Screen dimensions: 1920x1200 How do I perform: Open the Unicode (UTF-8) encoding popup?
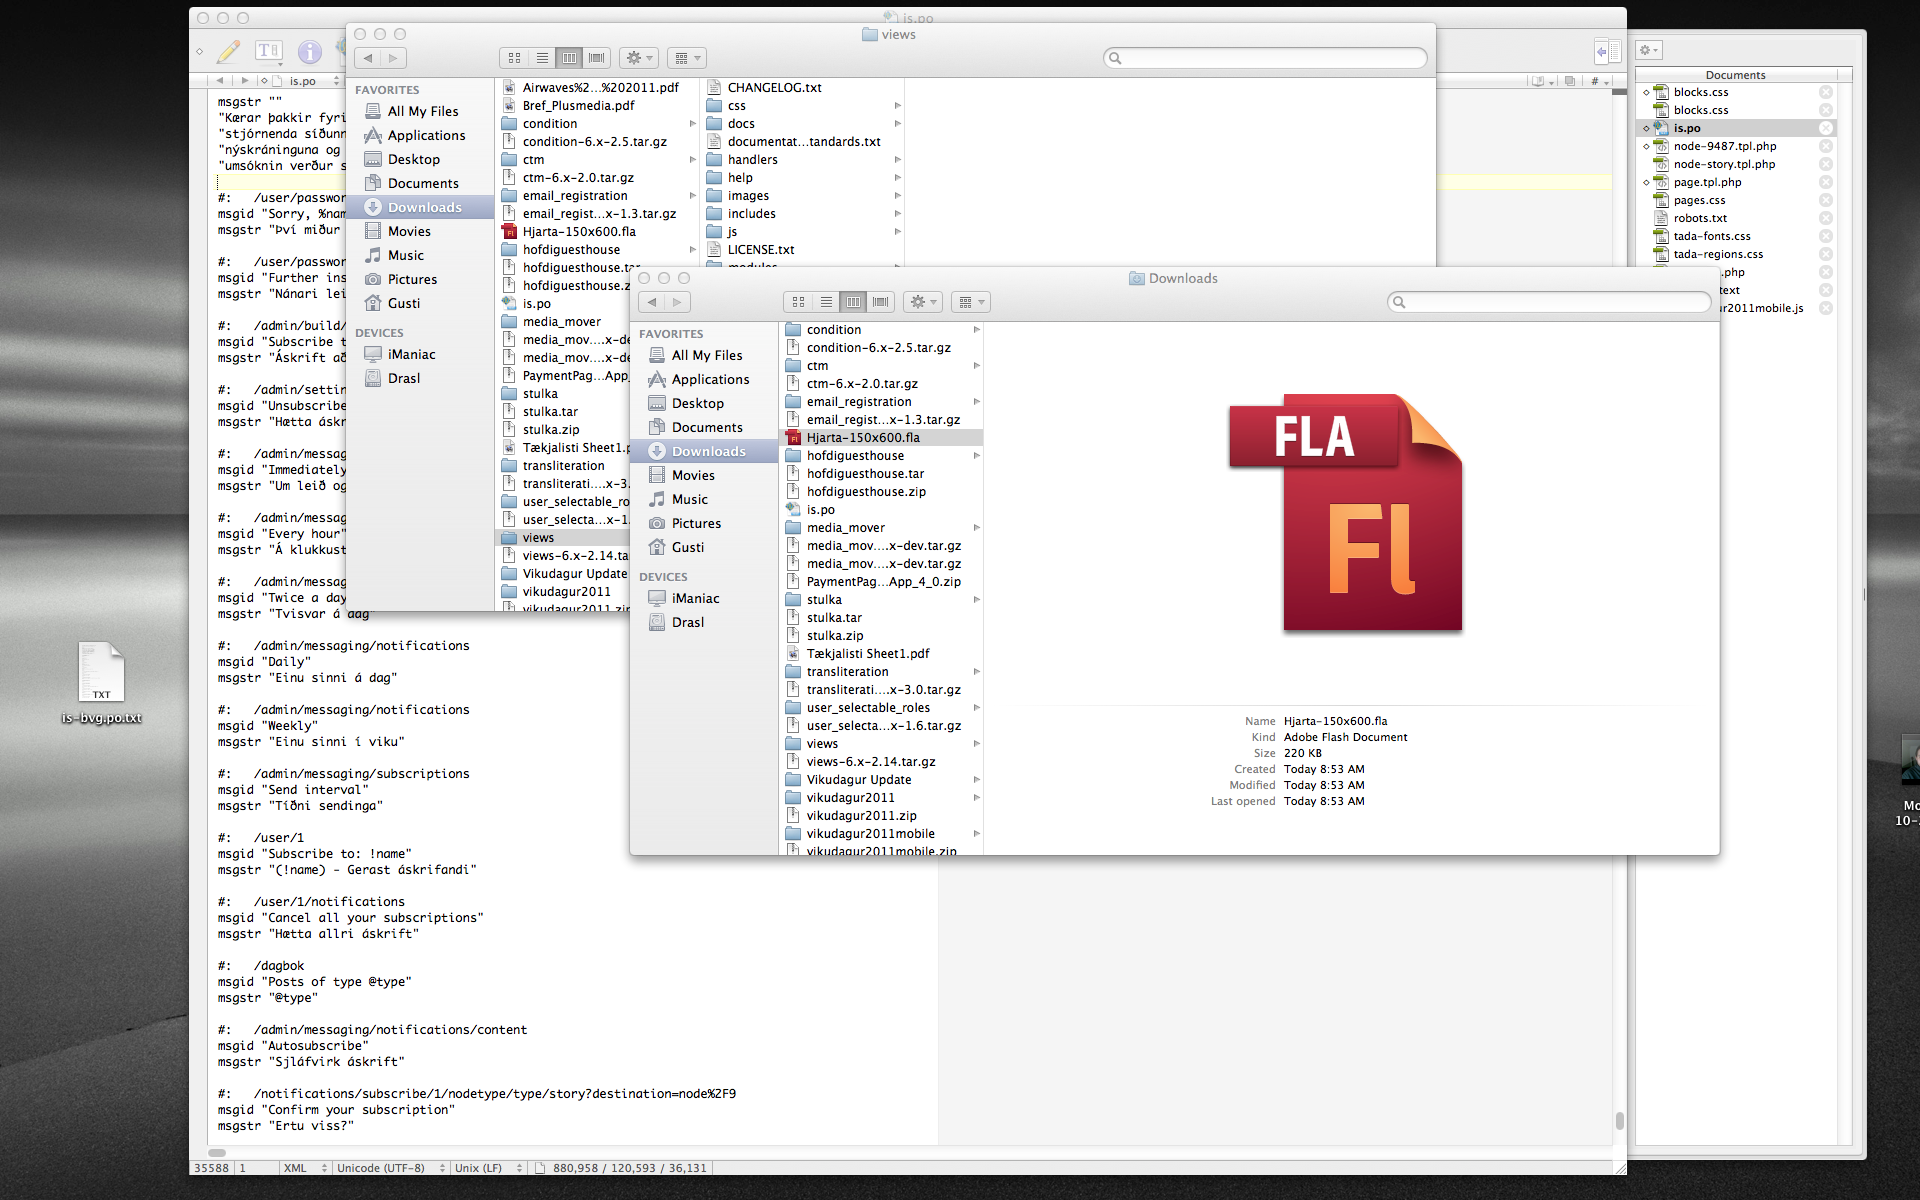[389, 1167]
